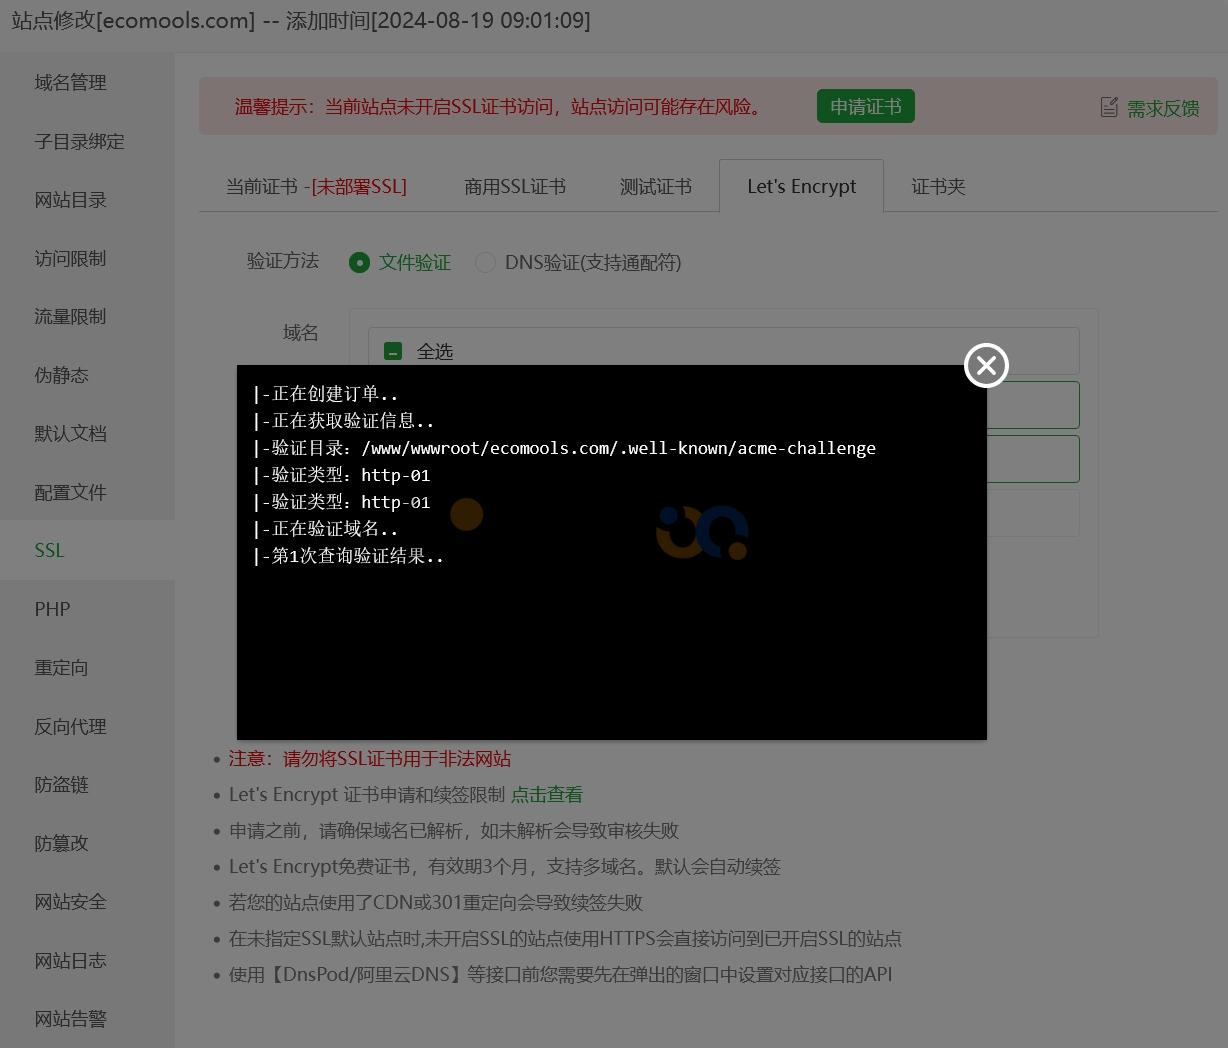Select 流量限制 in the sidebar
The width and height of the screenshot is (1228, 1048).
70,316
